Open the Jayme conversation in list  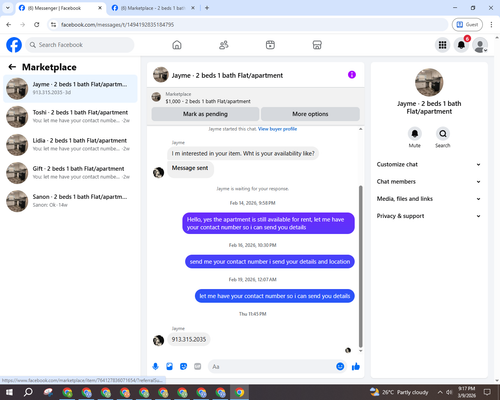tap(70, 89)
